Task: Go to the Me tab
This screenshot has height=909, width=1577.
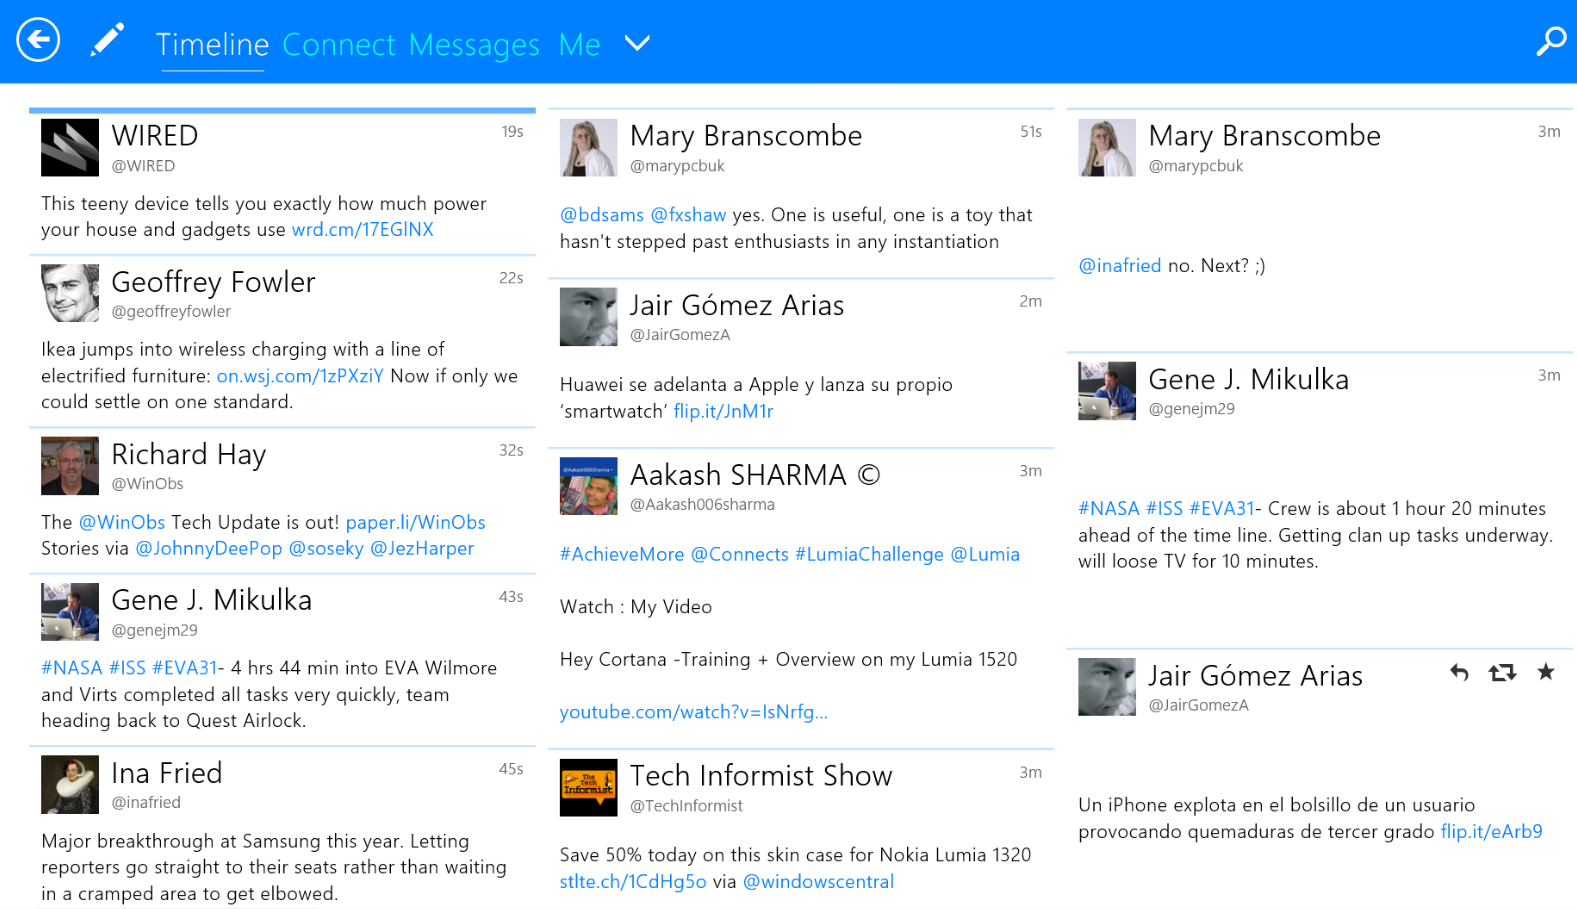Action: tap(579, 45)
